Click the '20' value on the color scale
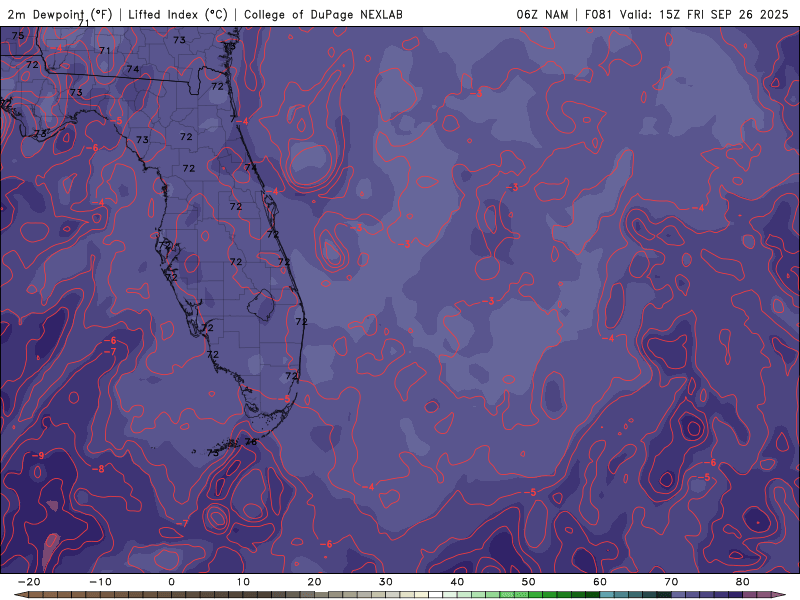 coord(314,582)
